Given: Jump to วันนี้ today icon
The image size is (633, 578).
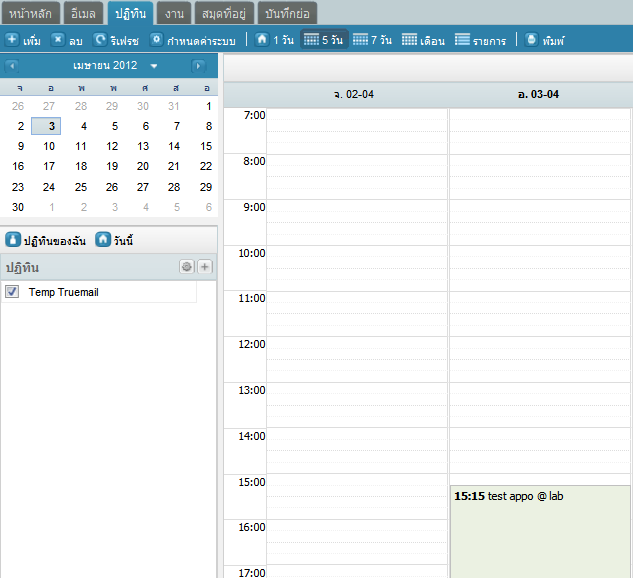Looking at the screenshot, I should 103,239.
